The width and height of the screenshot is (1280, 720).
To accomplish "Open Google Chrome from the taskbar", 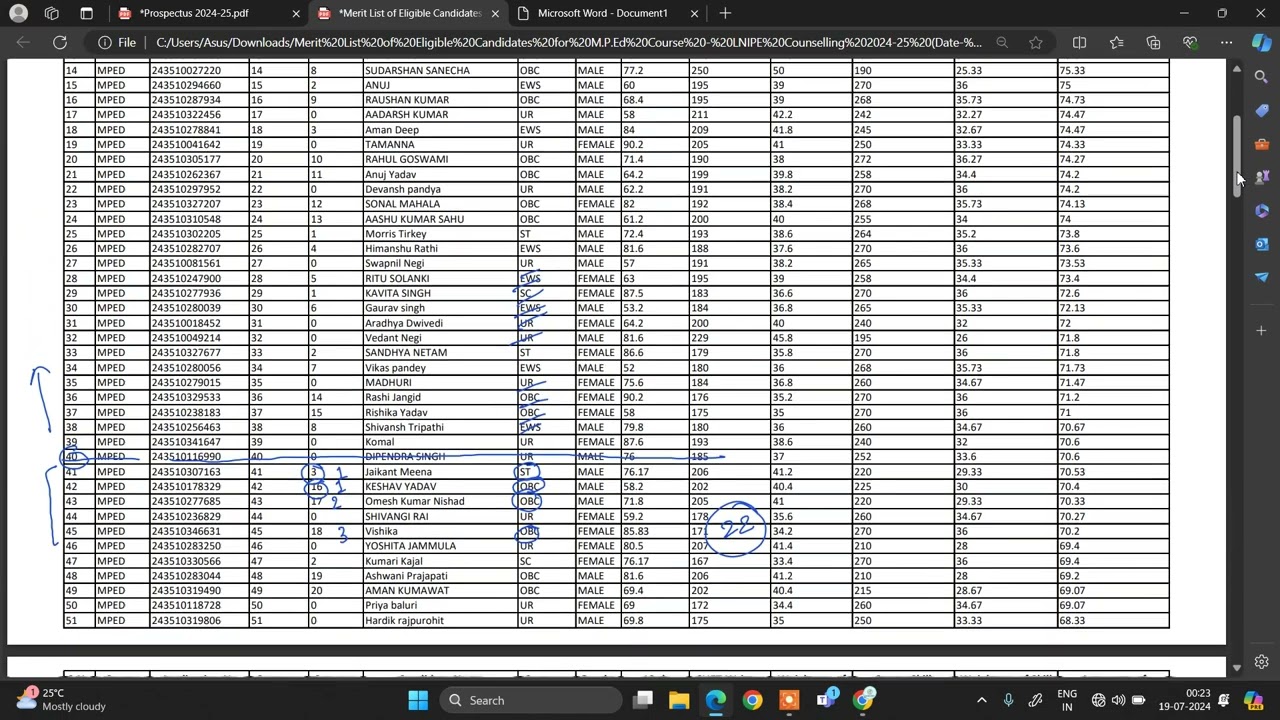I will (752, 700).
